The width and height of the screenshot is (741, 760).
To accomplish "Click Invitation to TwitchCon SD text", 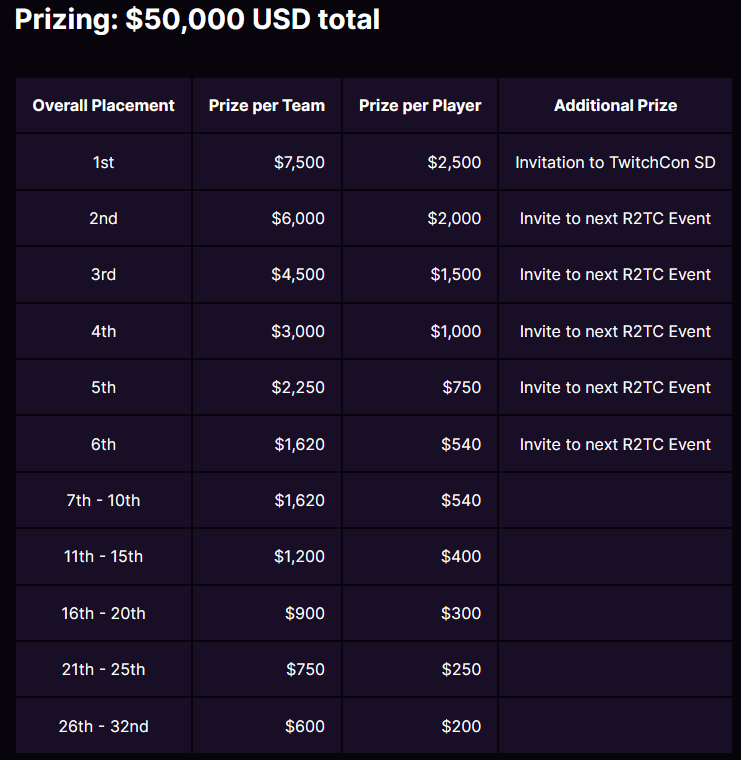I will (615, 162).
